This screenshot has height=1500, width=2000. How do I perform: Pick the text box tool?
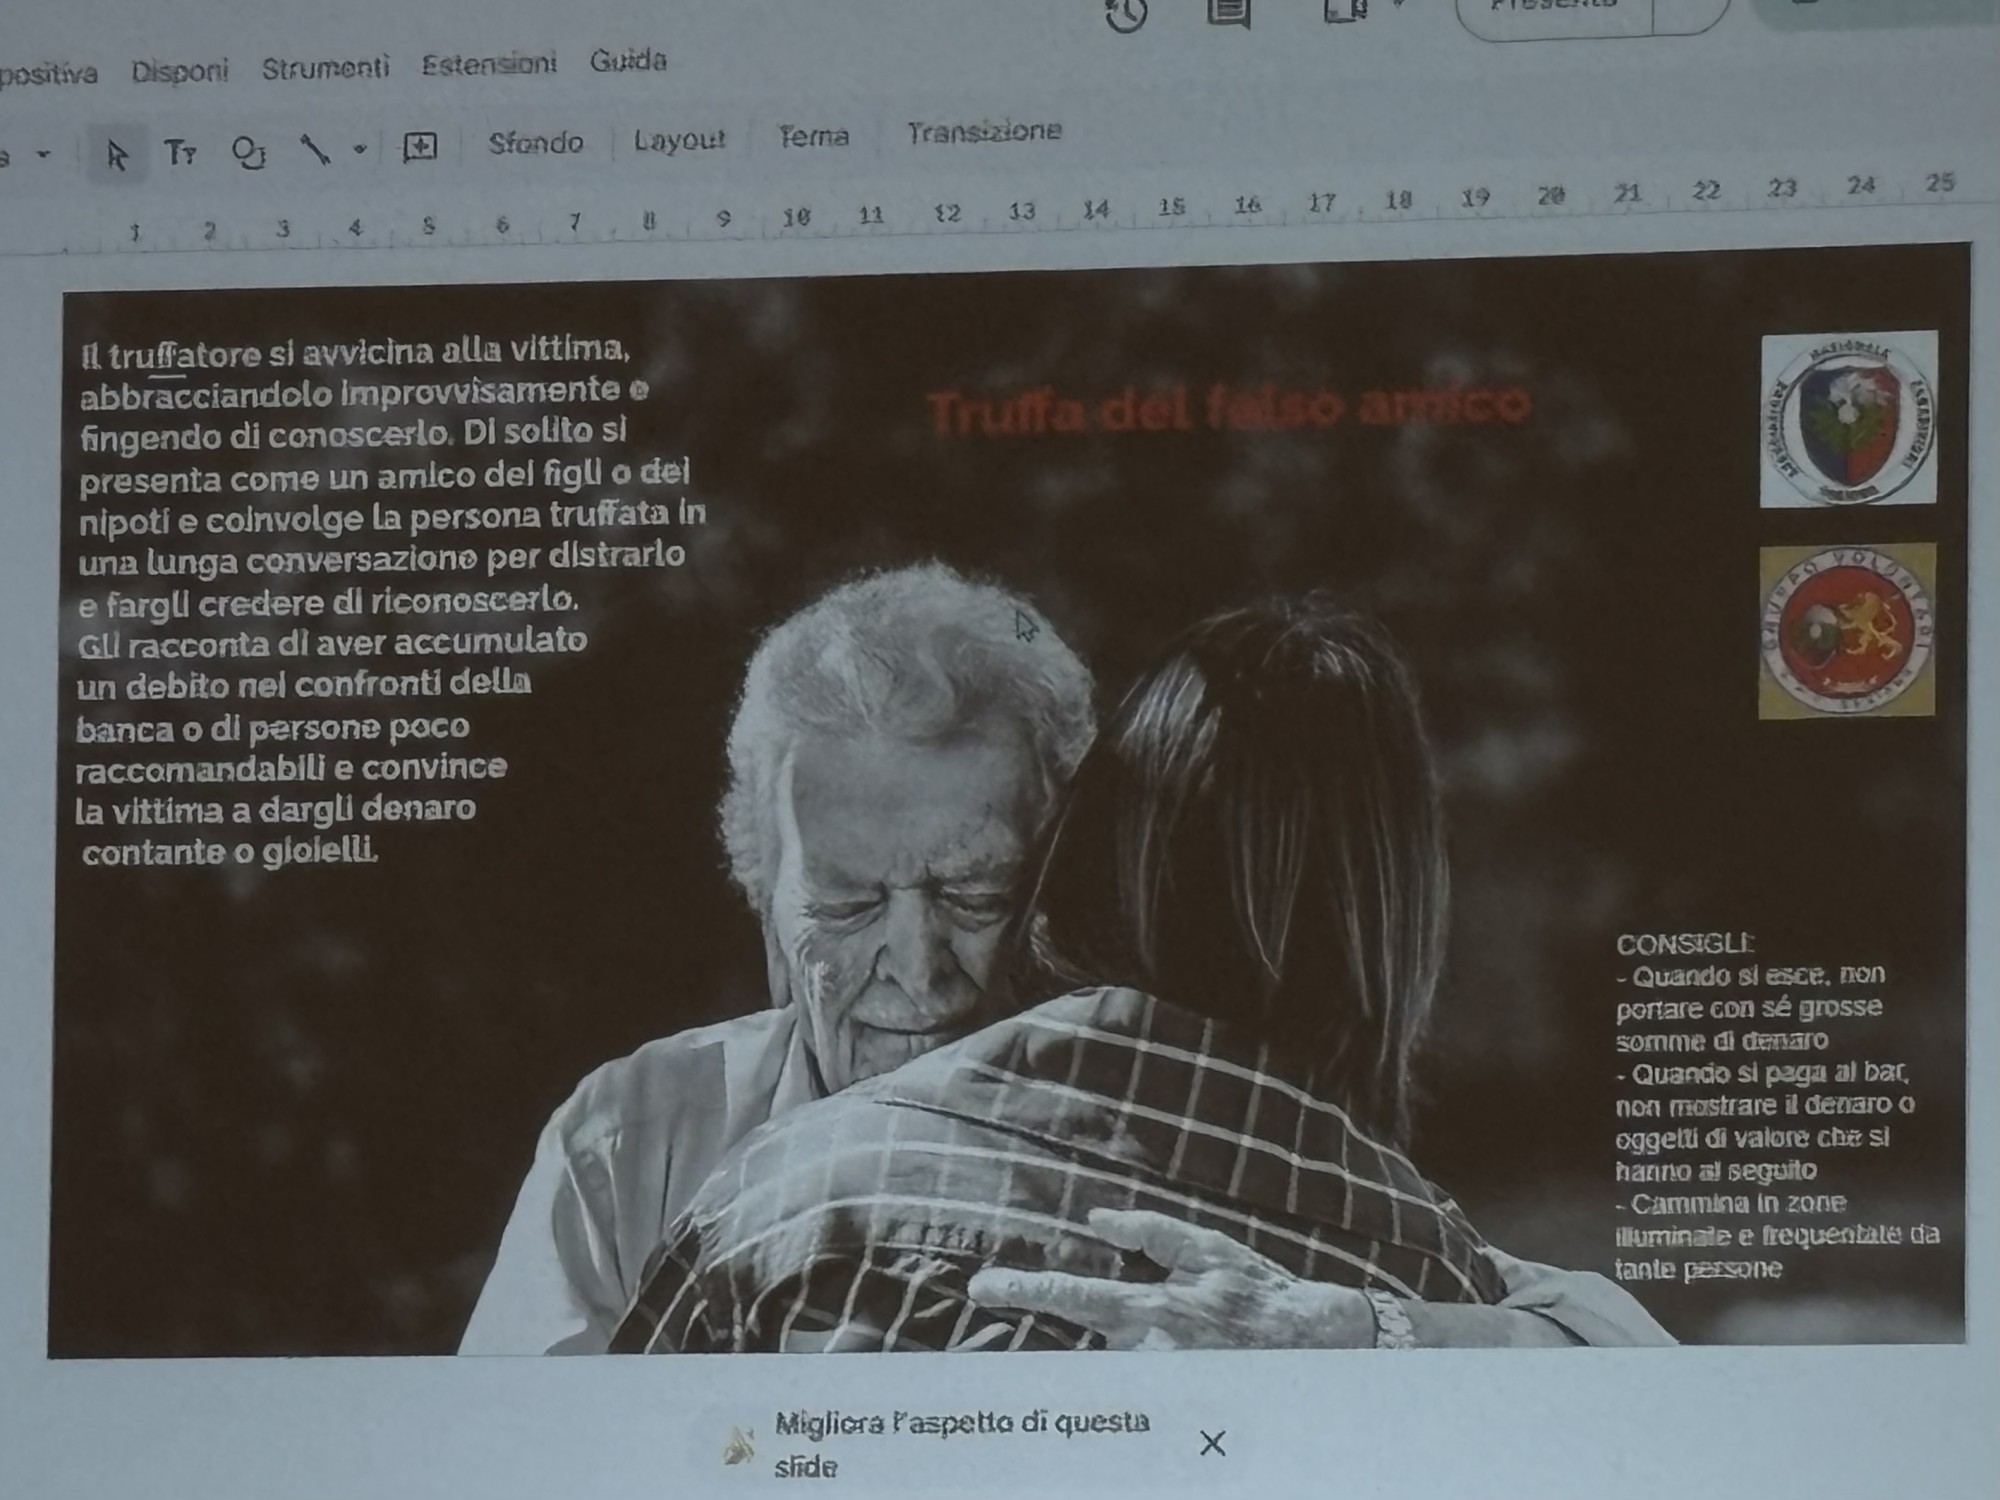[x=180, y=153]
